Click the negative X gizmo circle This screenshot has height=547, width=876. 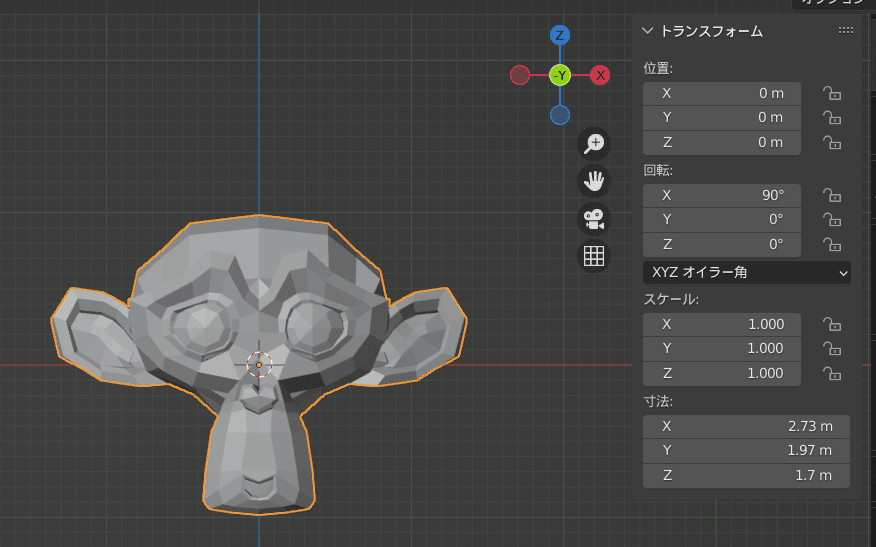(x=520, y=75)
